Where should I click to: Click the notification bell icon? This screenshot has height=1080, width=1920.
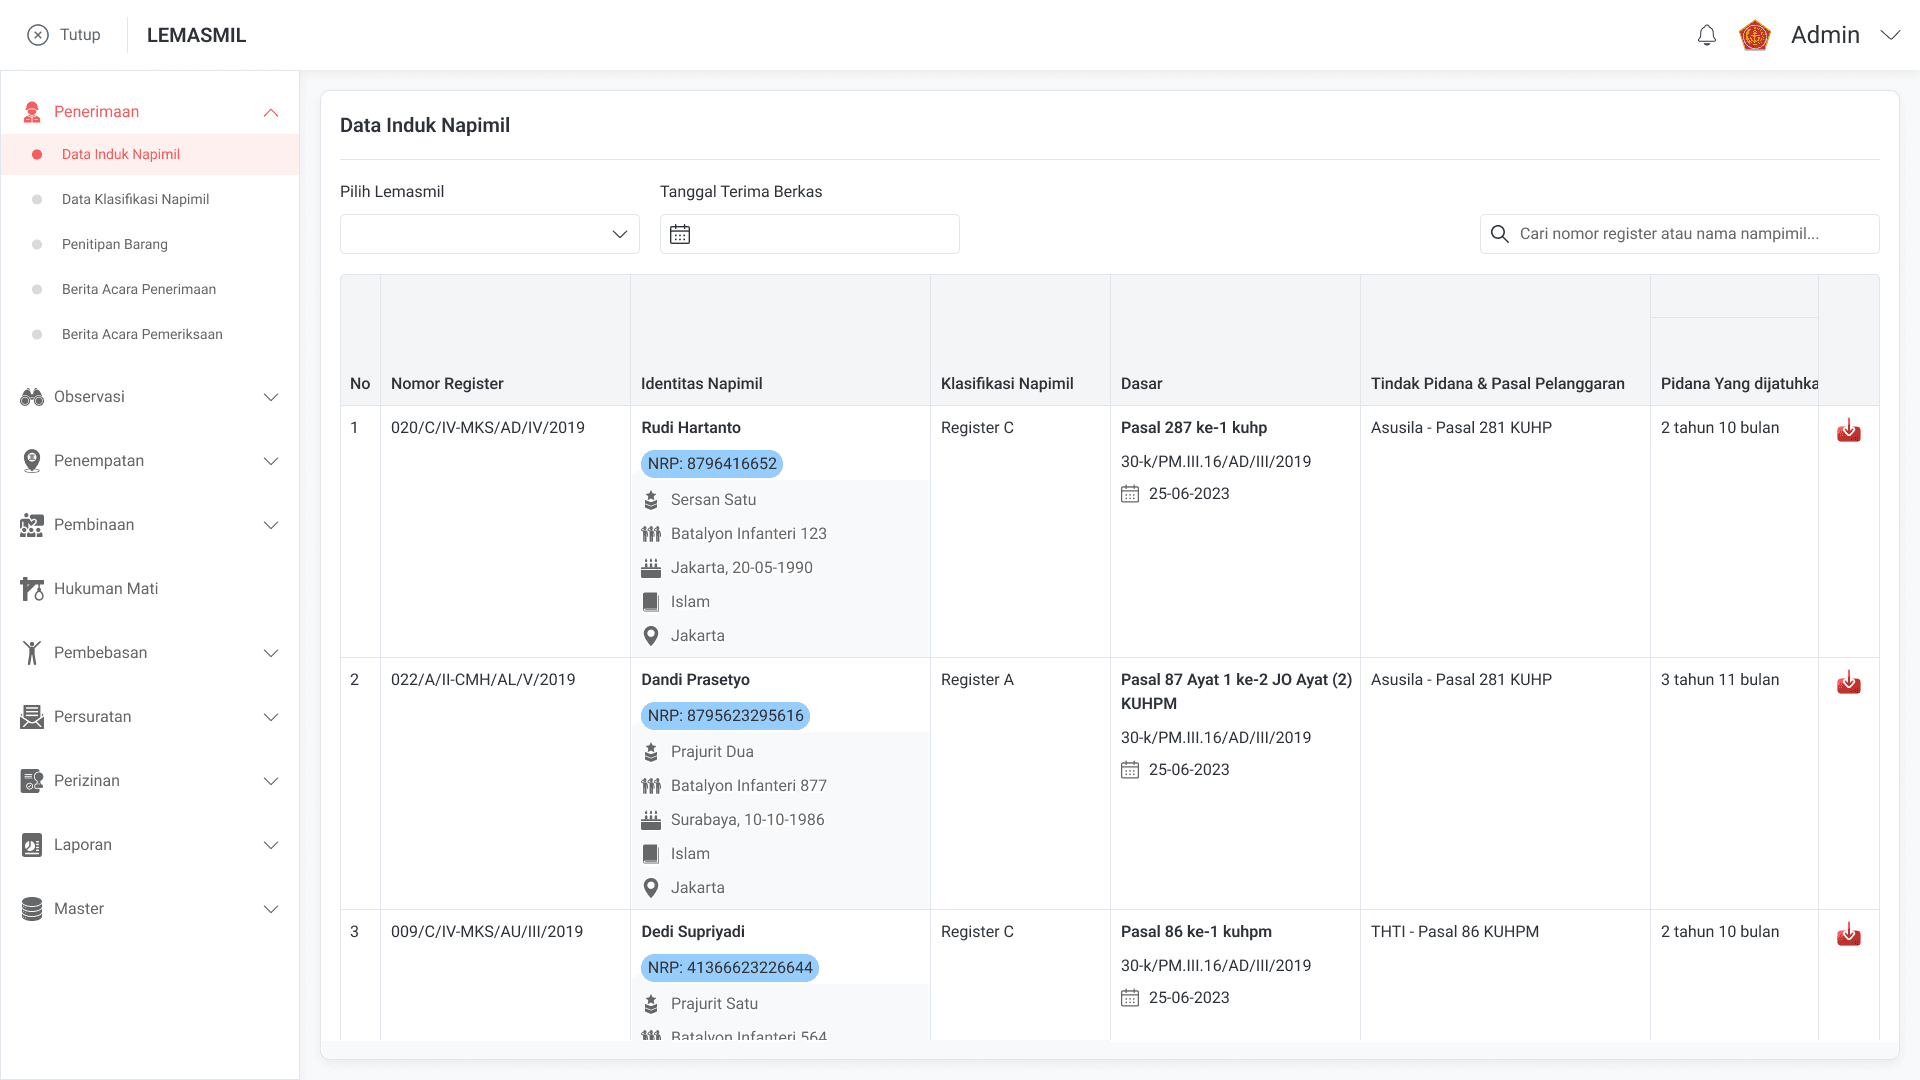(1707, 36)
